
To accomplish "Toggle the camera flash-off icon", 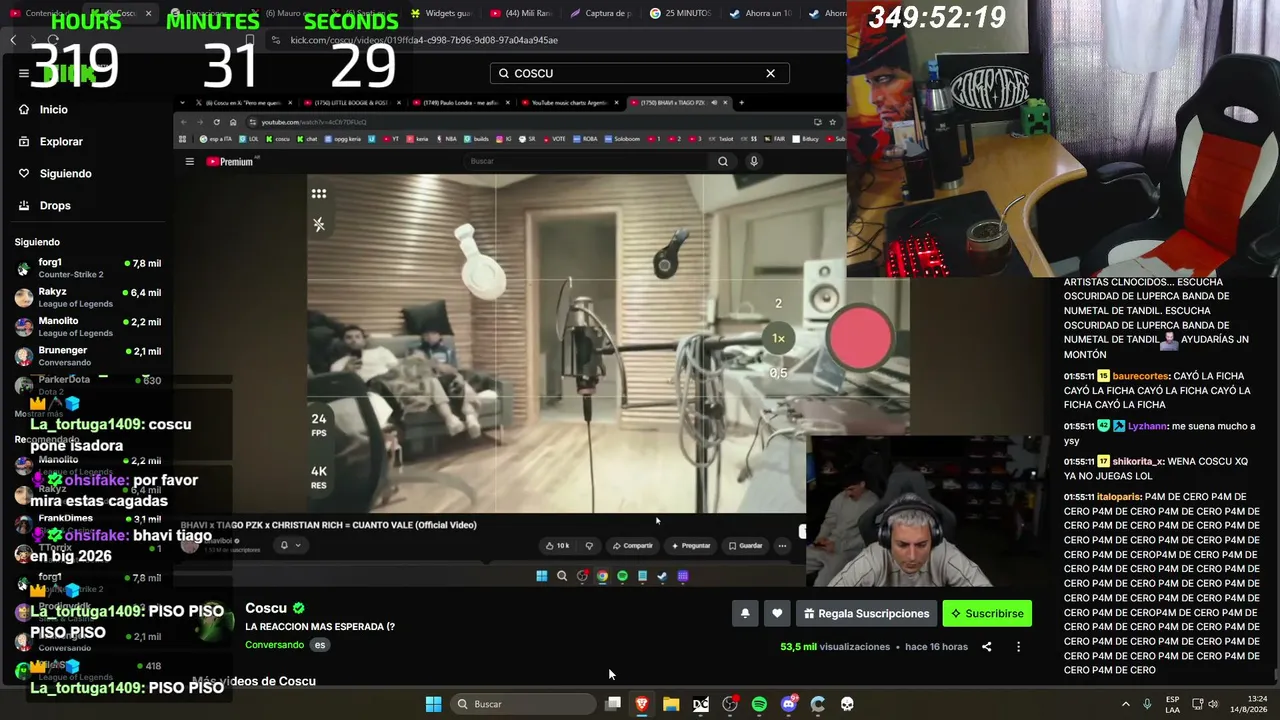I will 319,225.
